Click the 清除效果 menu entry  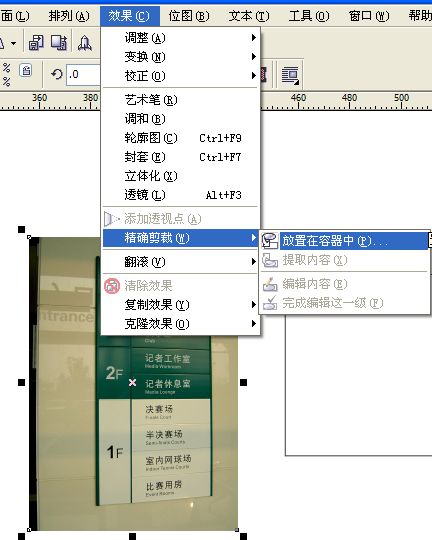pos(181,286)
